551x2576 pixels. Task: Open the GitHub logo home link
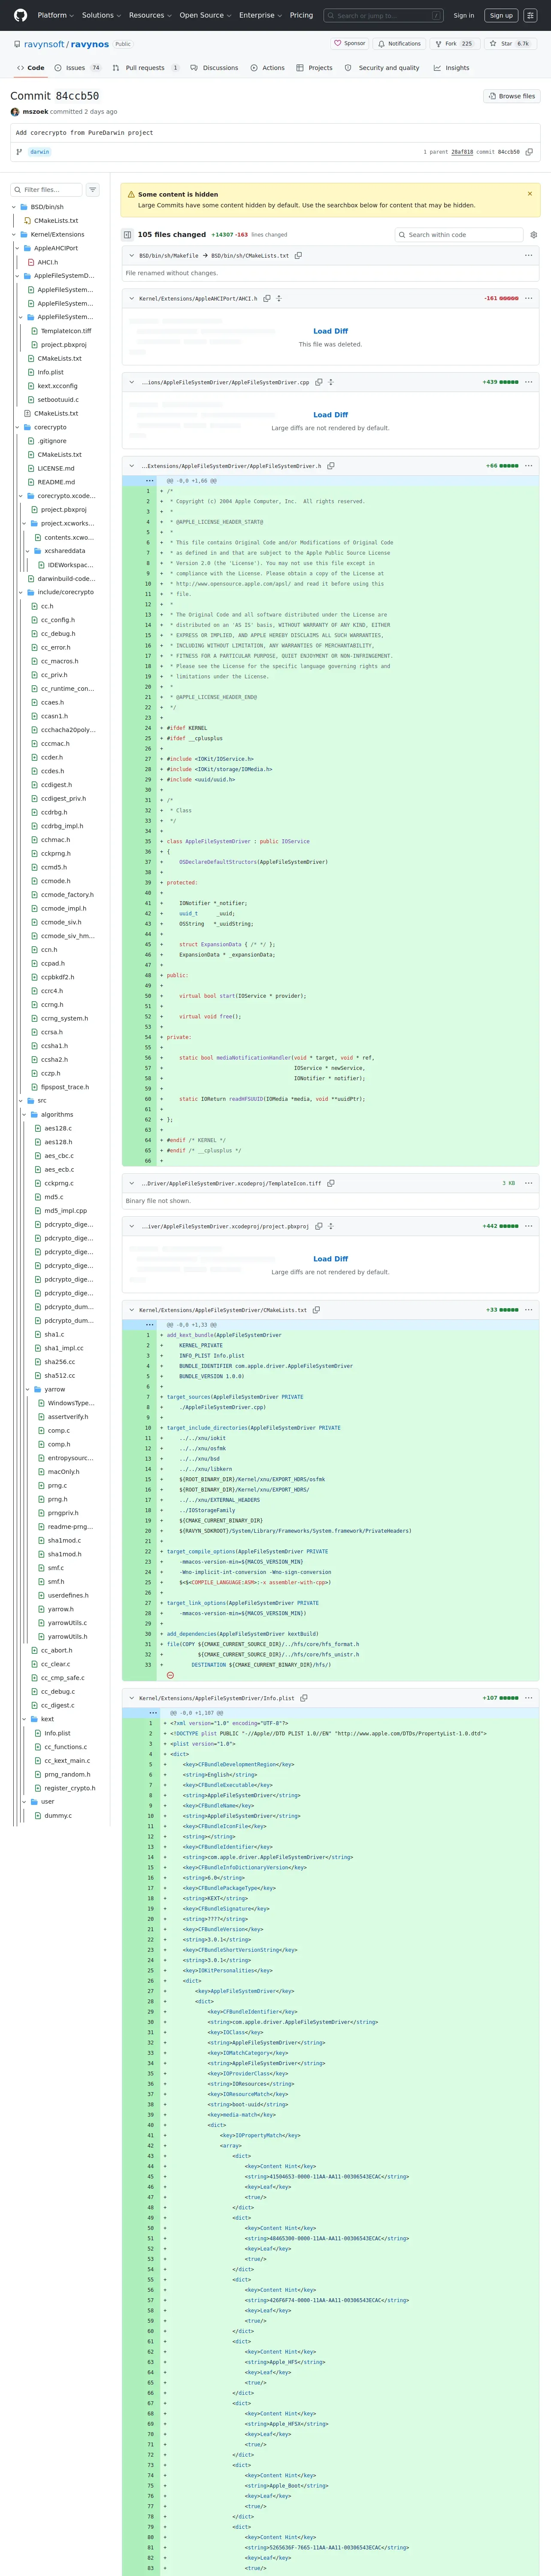click(x=20, y=15)
